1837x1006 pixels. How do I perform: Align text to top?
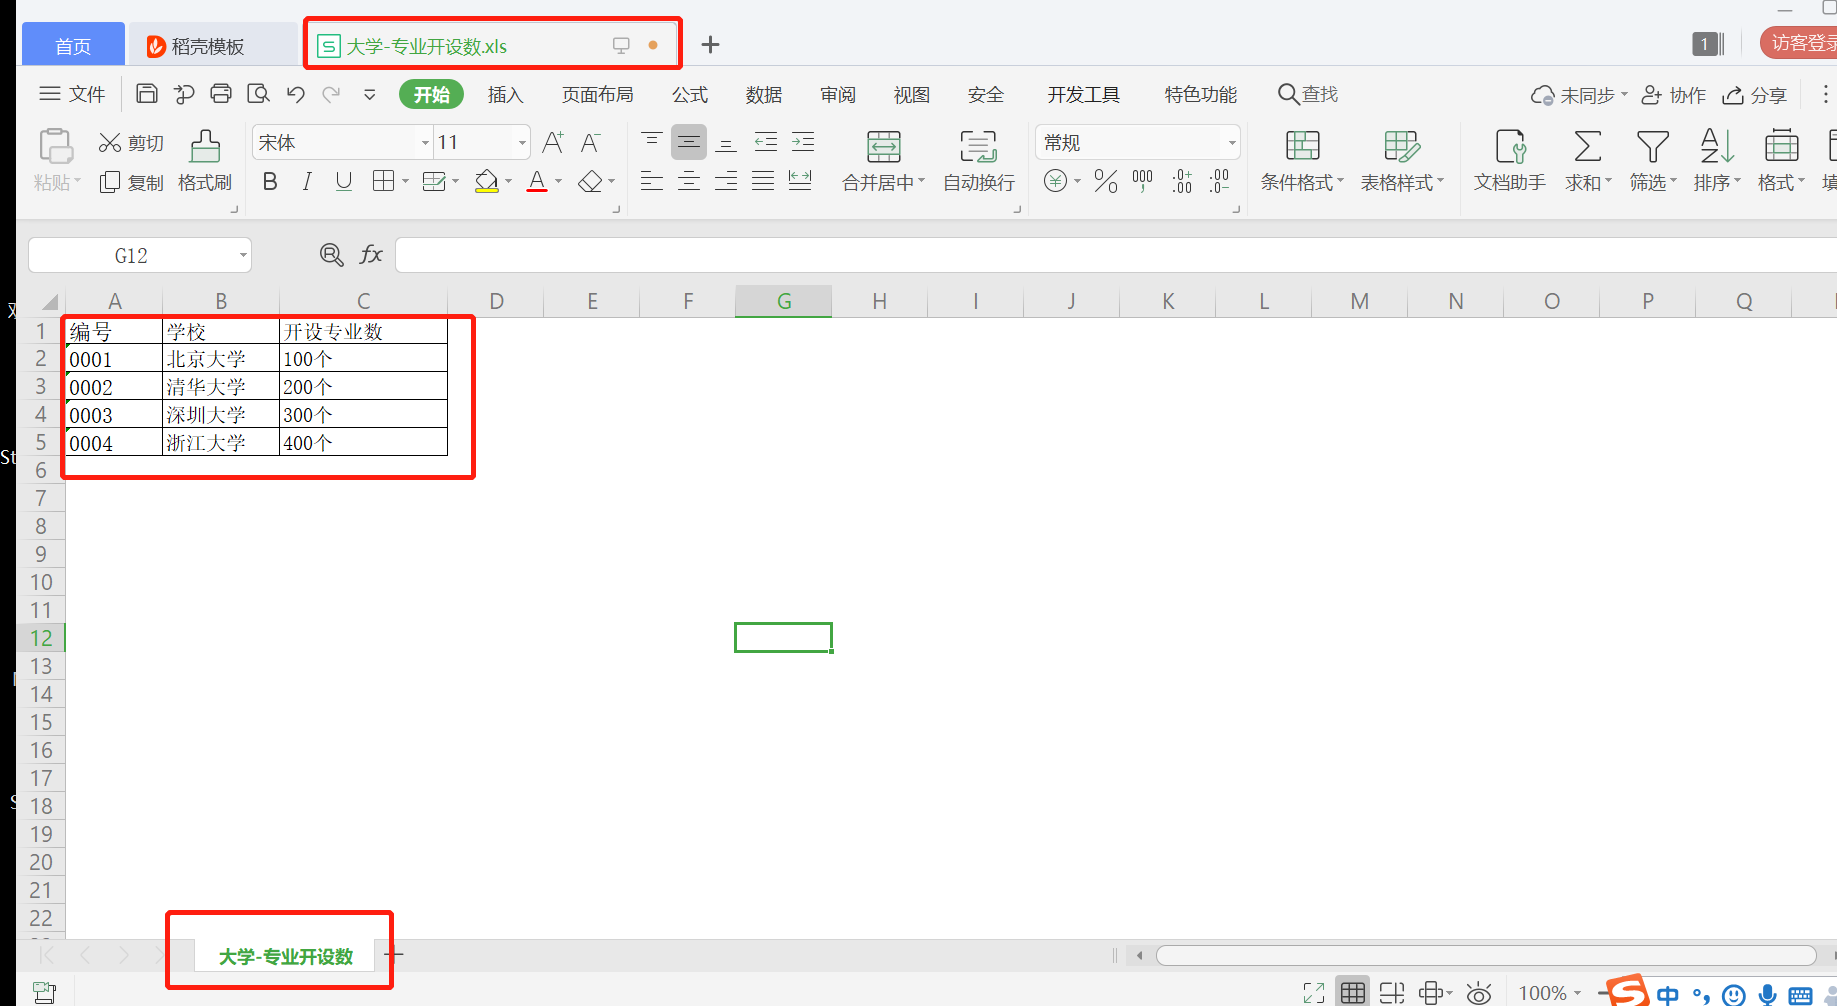click(652, 142)
